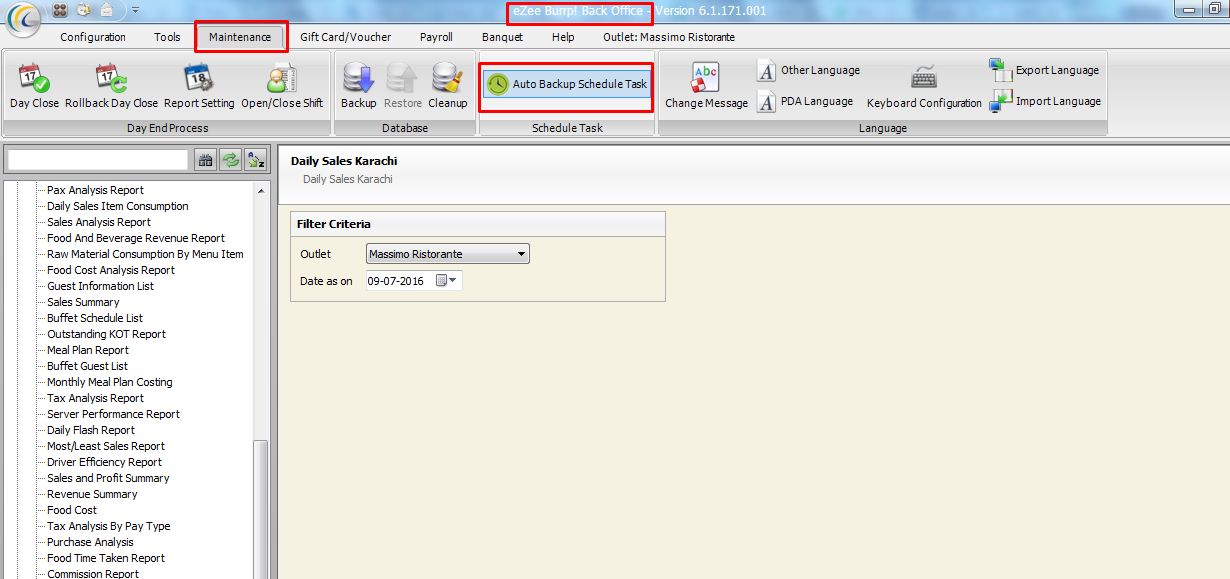The width and height of the screenshot is (1230, 579).
Task: Select Tax Analysis Report
Action: tap(95, 398)
